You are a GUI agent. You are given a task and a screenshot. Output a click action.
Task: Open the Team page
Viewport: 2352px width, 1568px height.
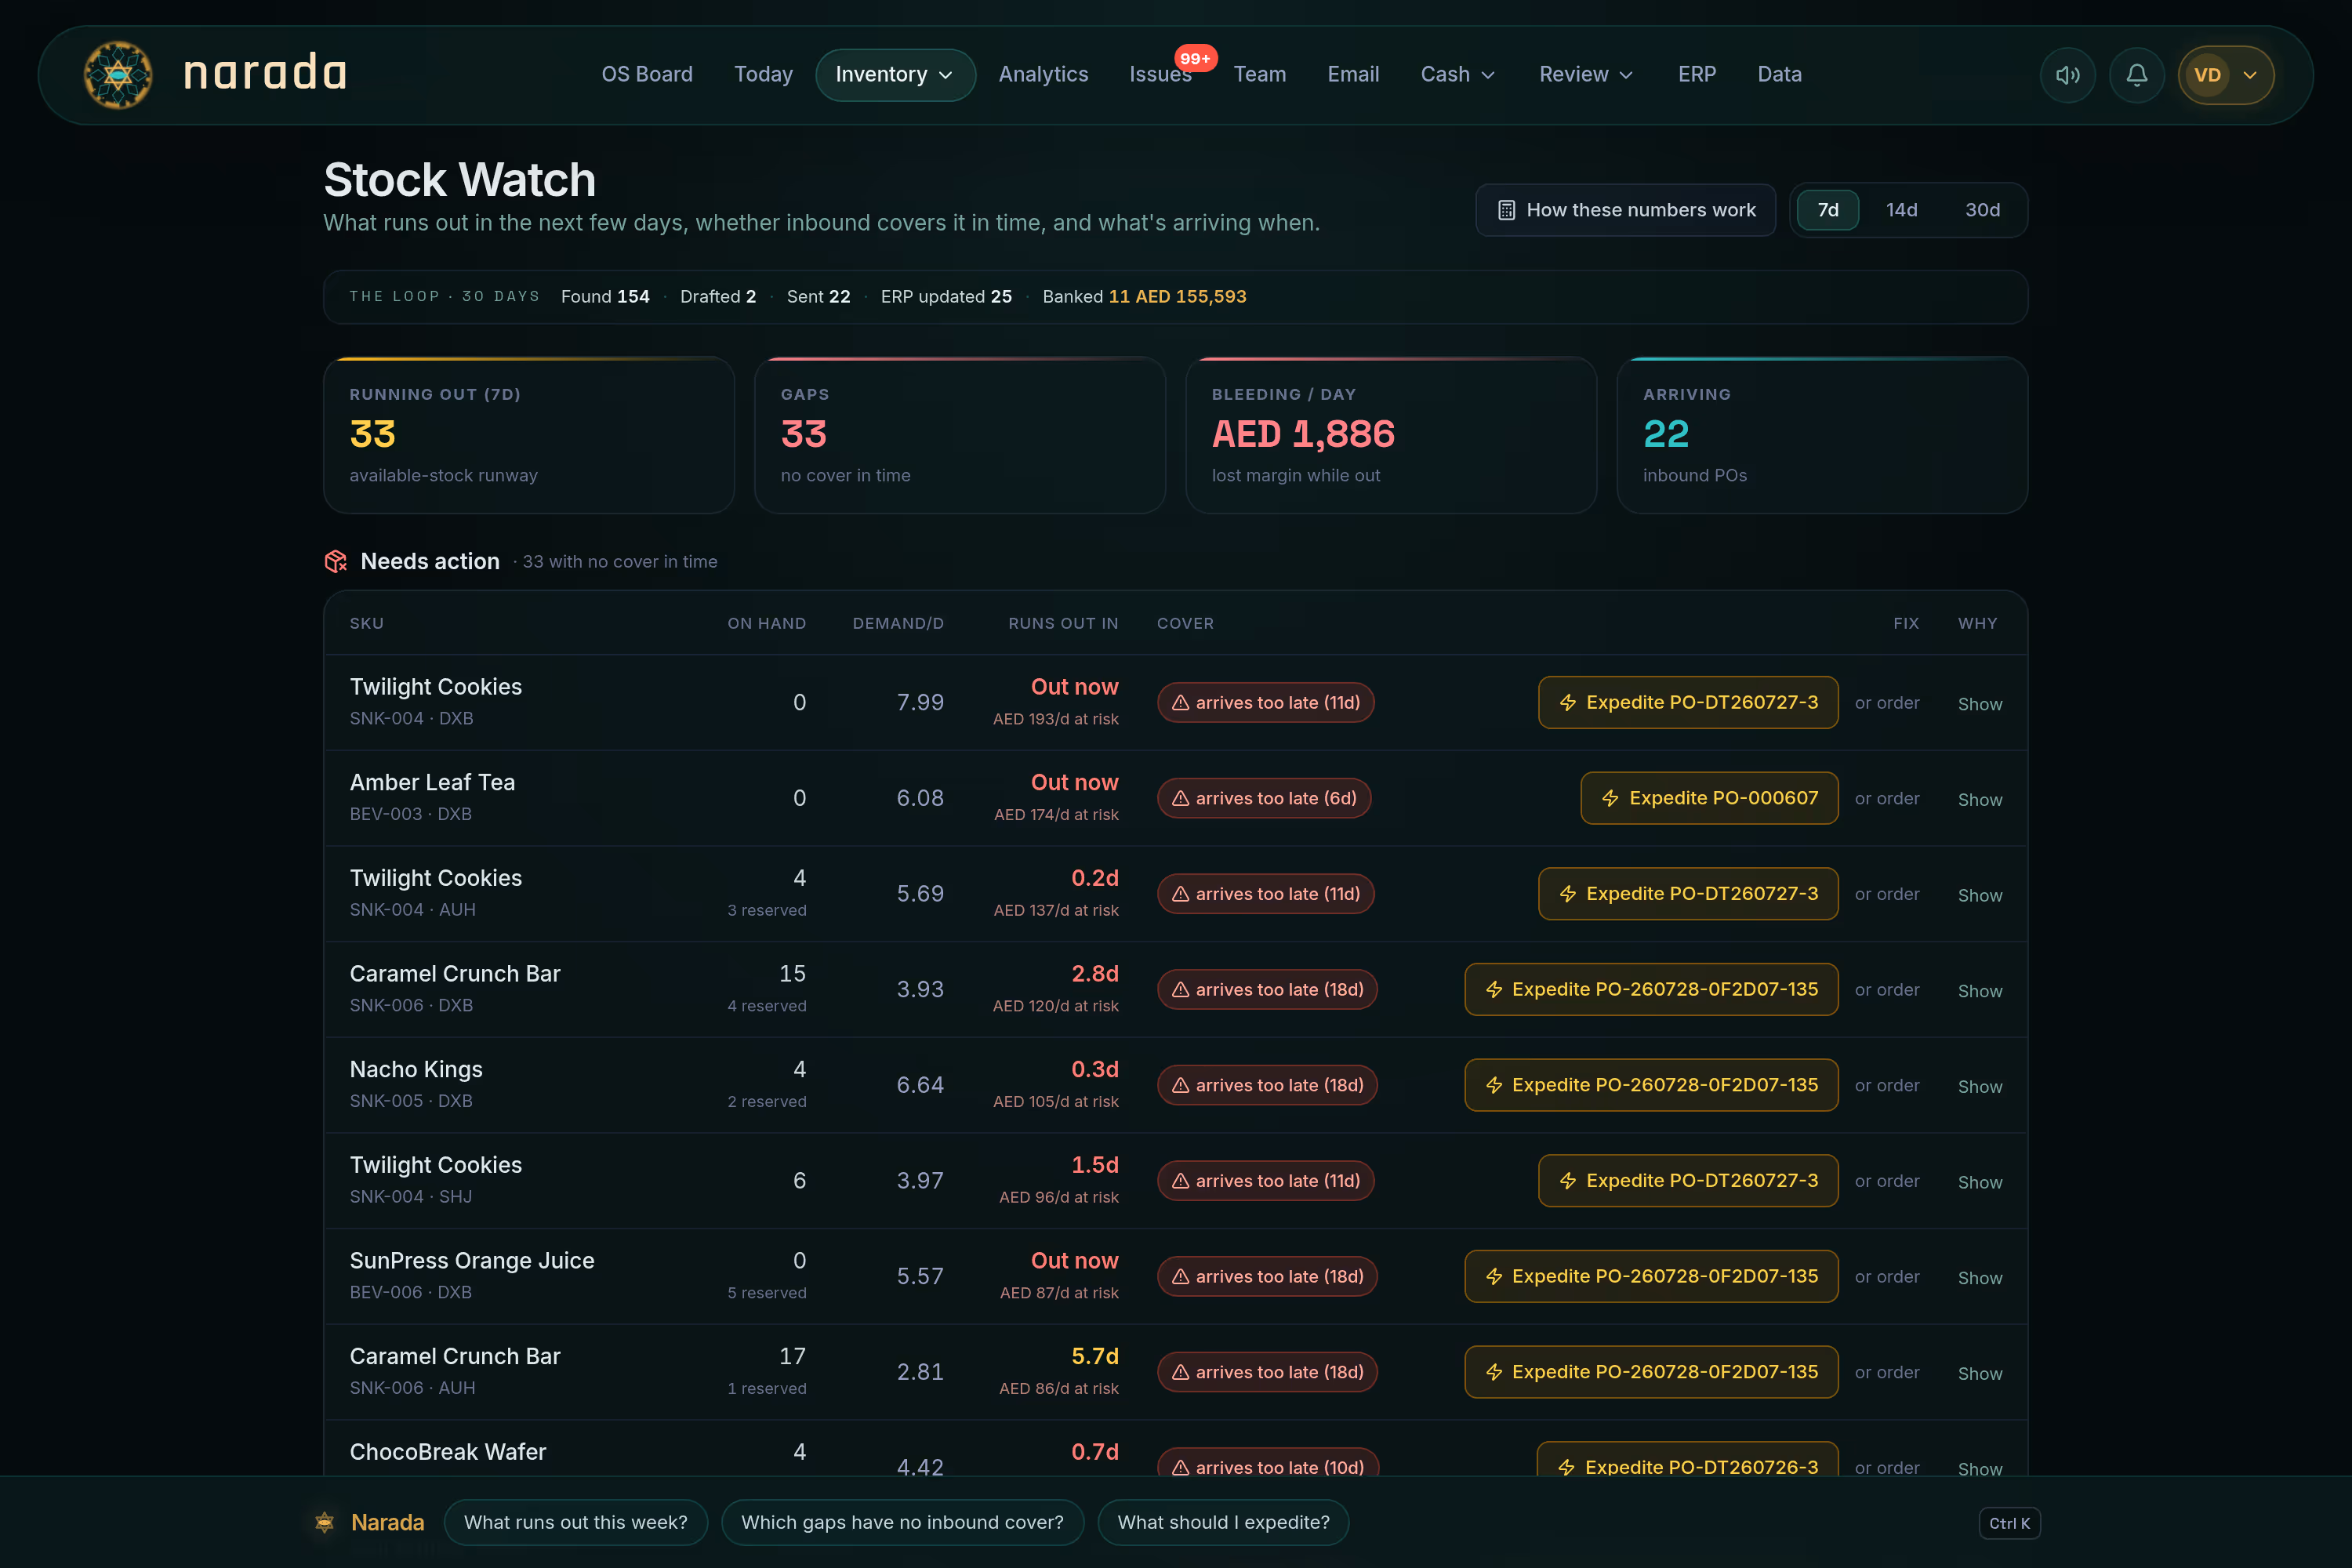(1259, 75)
